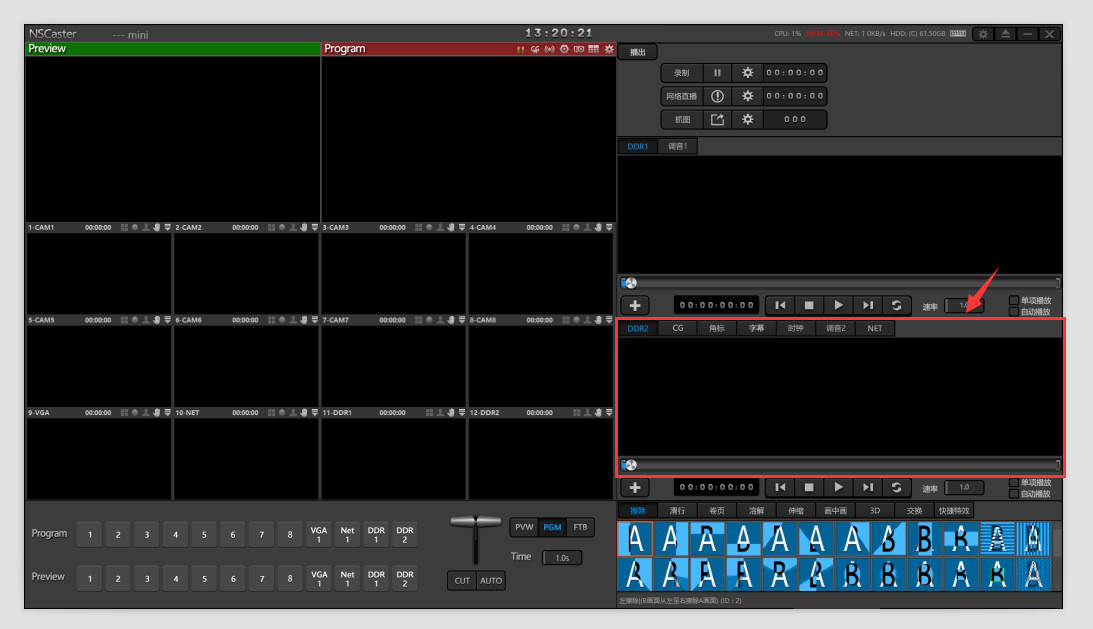Viewport: 1093px width, 629px height.
Task: Click the DDR2 playback progress slider
Action: [x=840, y=465]
